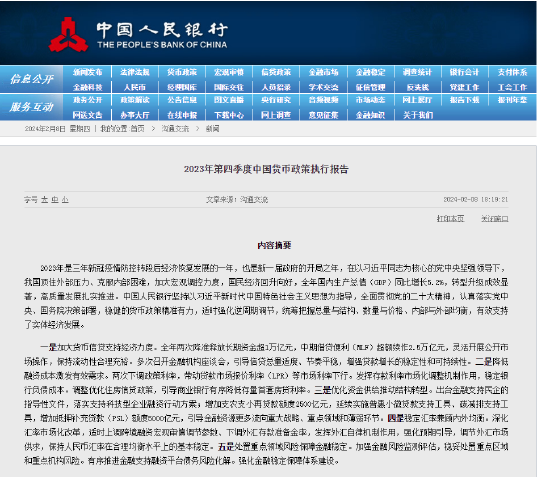Open the 新闻发布 navigation item
This screenshot has height=477, width=550.
coord(87,72)
